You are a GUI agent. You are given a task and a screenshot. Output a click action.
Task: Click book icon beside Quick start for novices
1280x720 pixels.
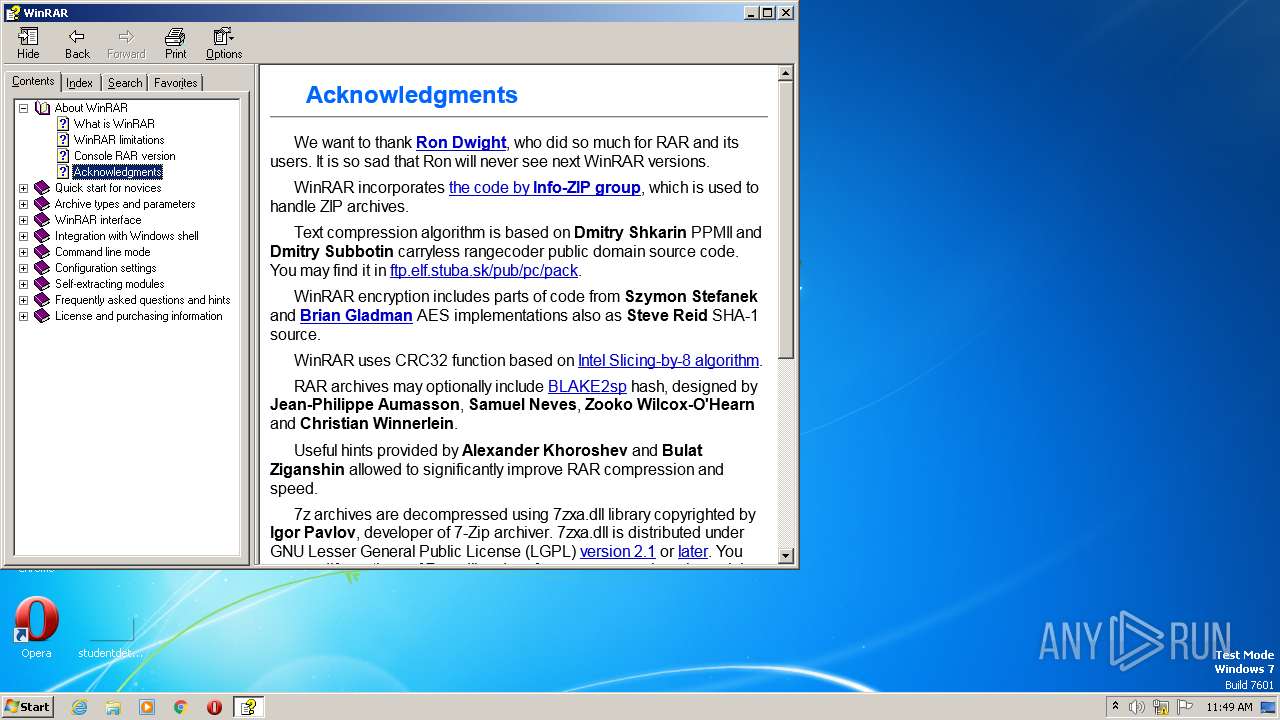click(42, 188)
